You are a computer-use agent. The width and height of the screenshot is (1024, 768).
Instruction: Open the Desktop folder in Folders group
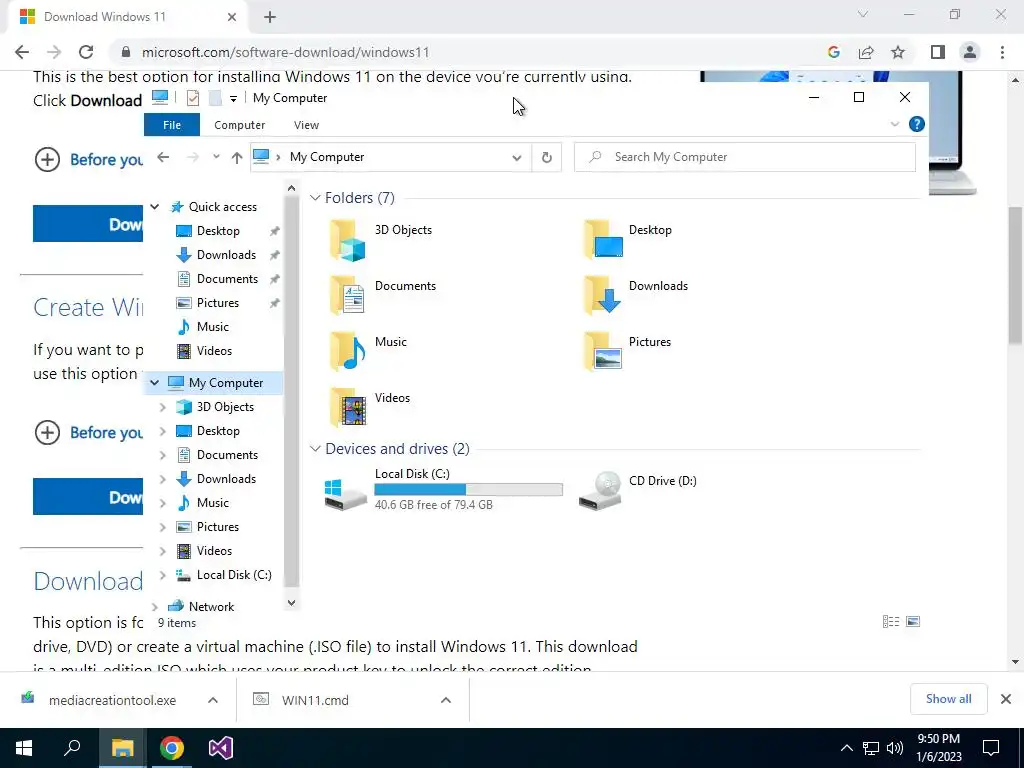pos(602,240)
